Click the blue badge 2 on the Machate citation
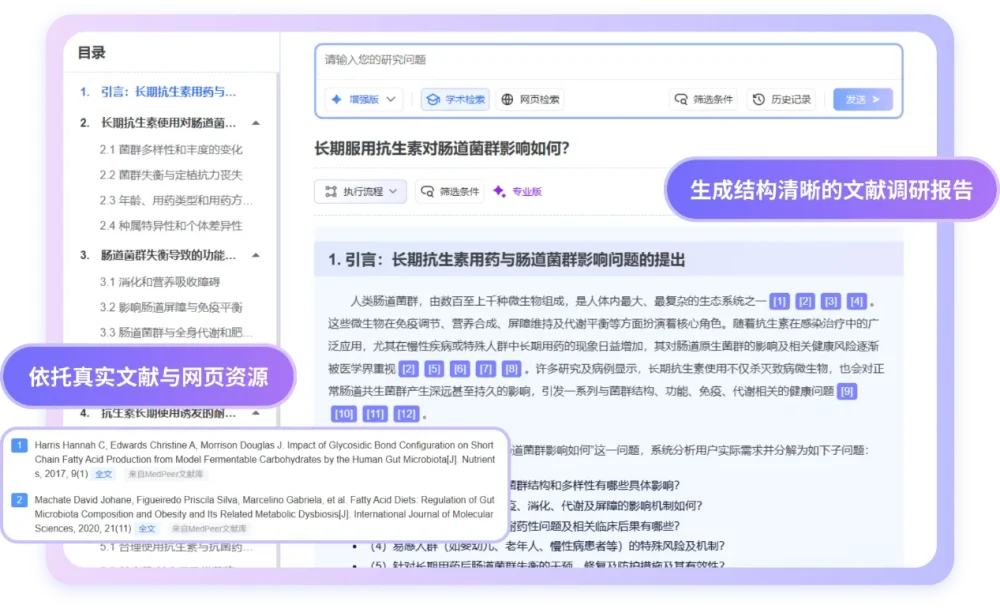The image size is (1000, 609). coord(20,500)
